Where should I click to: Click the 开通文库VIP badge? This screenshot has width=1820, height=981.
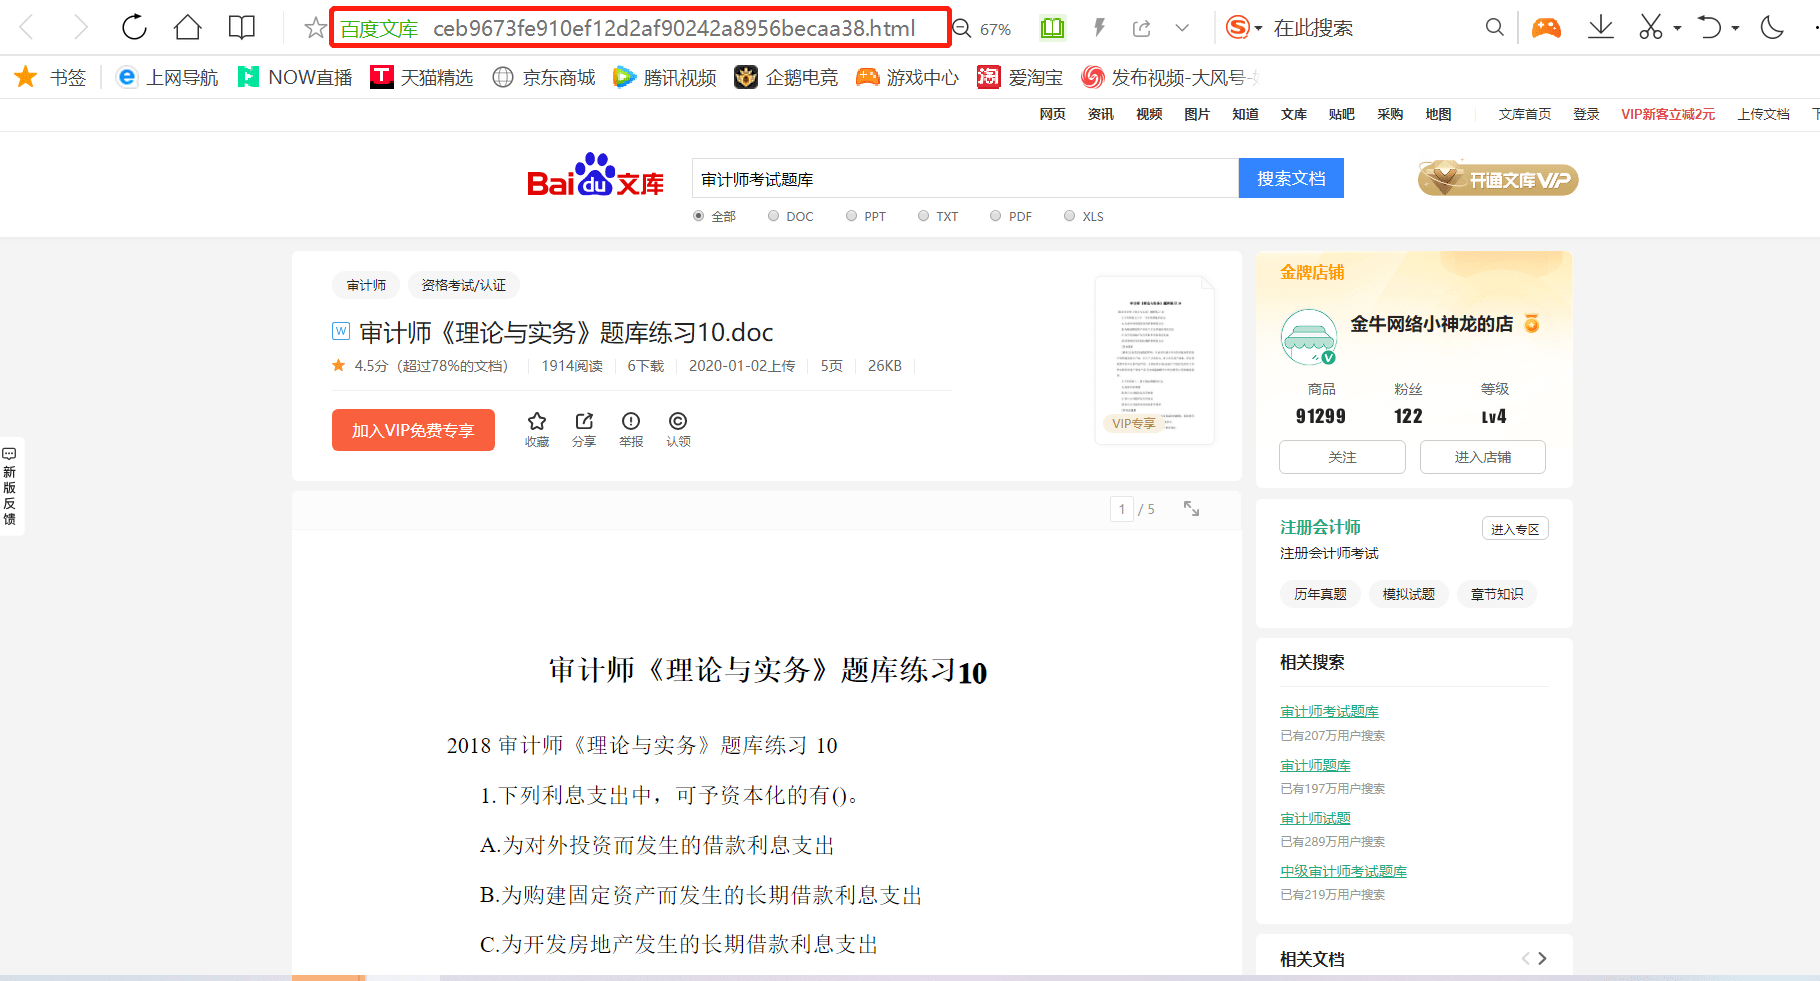[1497, 179]
